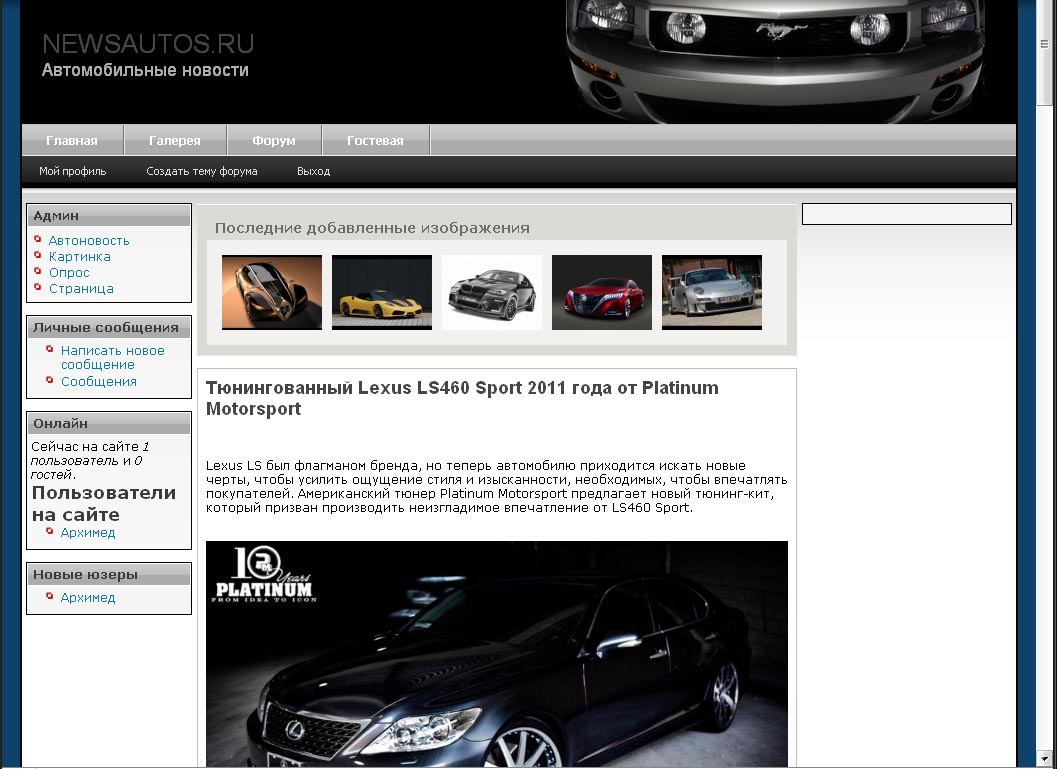Image resolution: width=1057 pixels, height=769 pixels.
Task: Click the Lexus article intro paragraph
Action: click(x=497, y=487)
